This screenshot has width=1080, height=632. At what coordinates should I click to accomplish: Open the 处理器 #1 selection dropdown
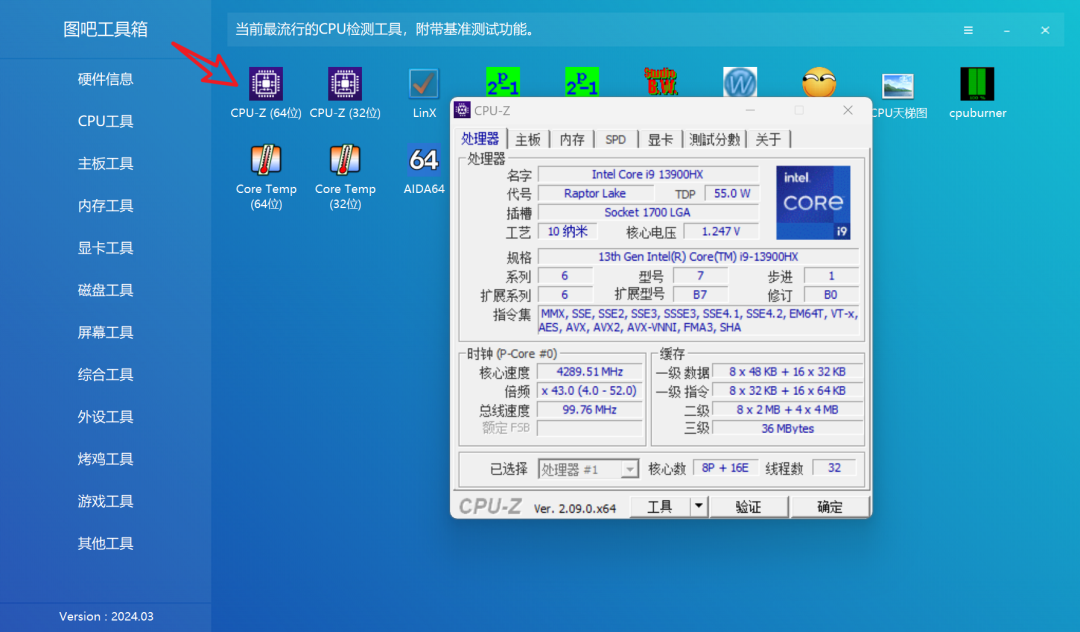[588, 470]
